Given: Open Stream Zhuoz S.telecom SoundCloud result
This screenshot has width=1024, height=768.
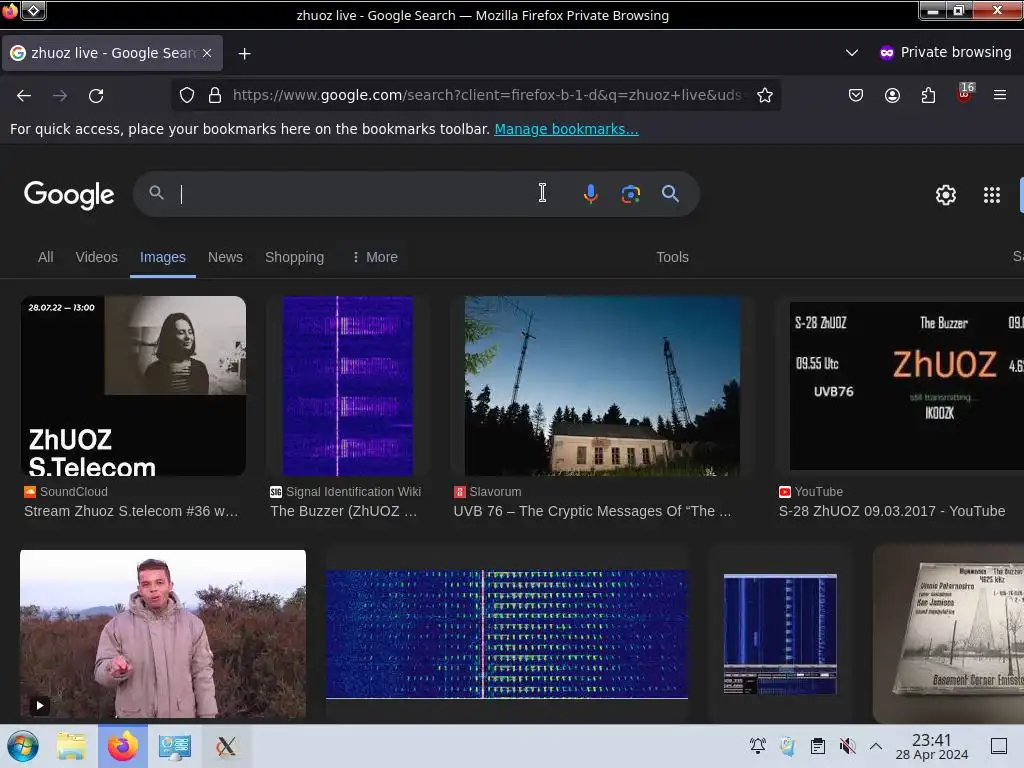Looking at the screenshot, I should (x=131, y=511).
